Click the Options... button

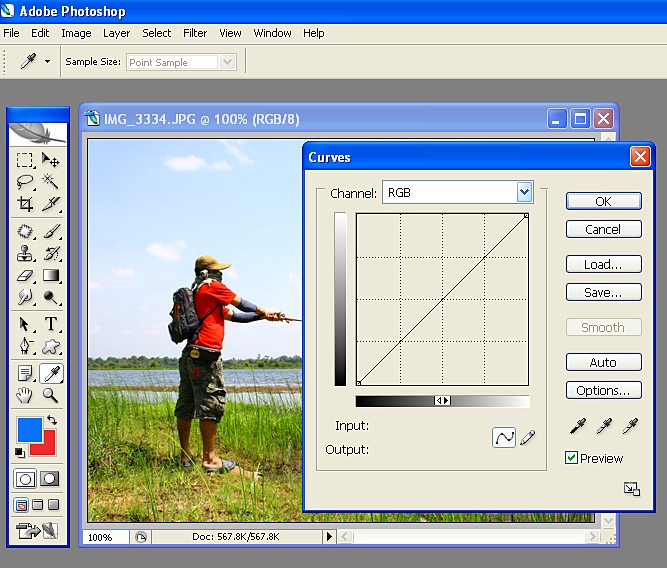(x=604, y=390)
